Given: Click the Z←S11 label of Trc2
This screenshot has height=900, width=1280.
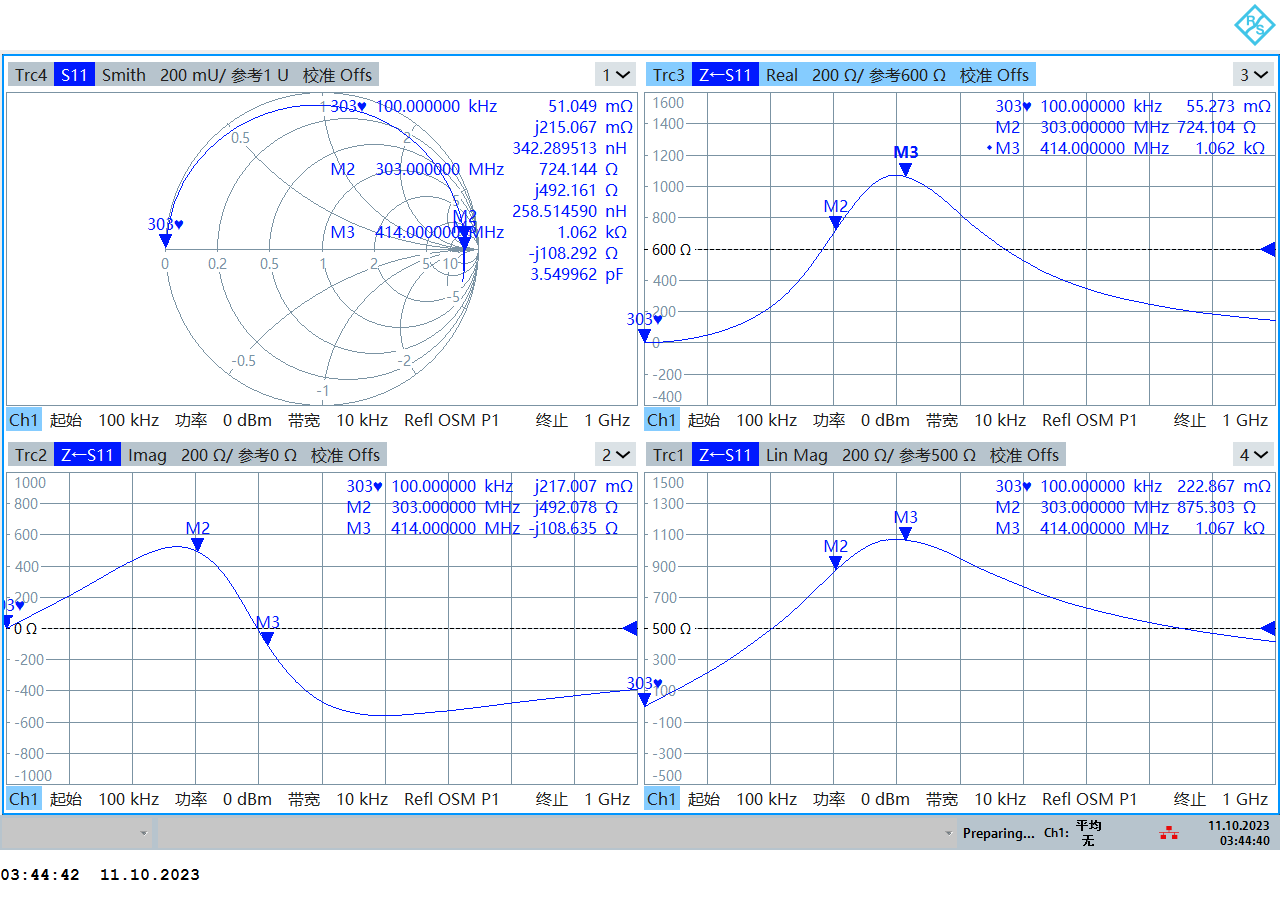Looking at the screenshot, I should pyautogui.click(x=87, y=455).
